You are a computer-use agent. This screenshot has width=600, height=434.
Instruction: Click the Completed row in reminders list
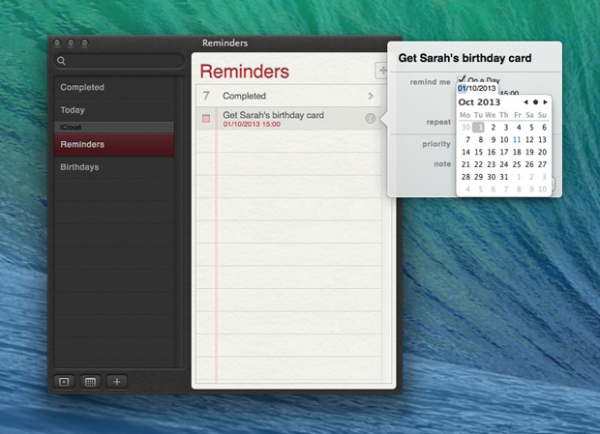[289, 96]
